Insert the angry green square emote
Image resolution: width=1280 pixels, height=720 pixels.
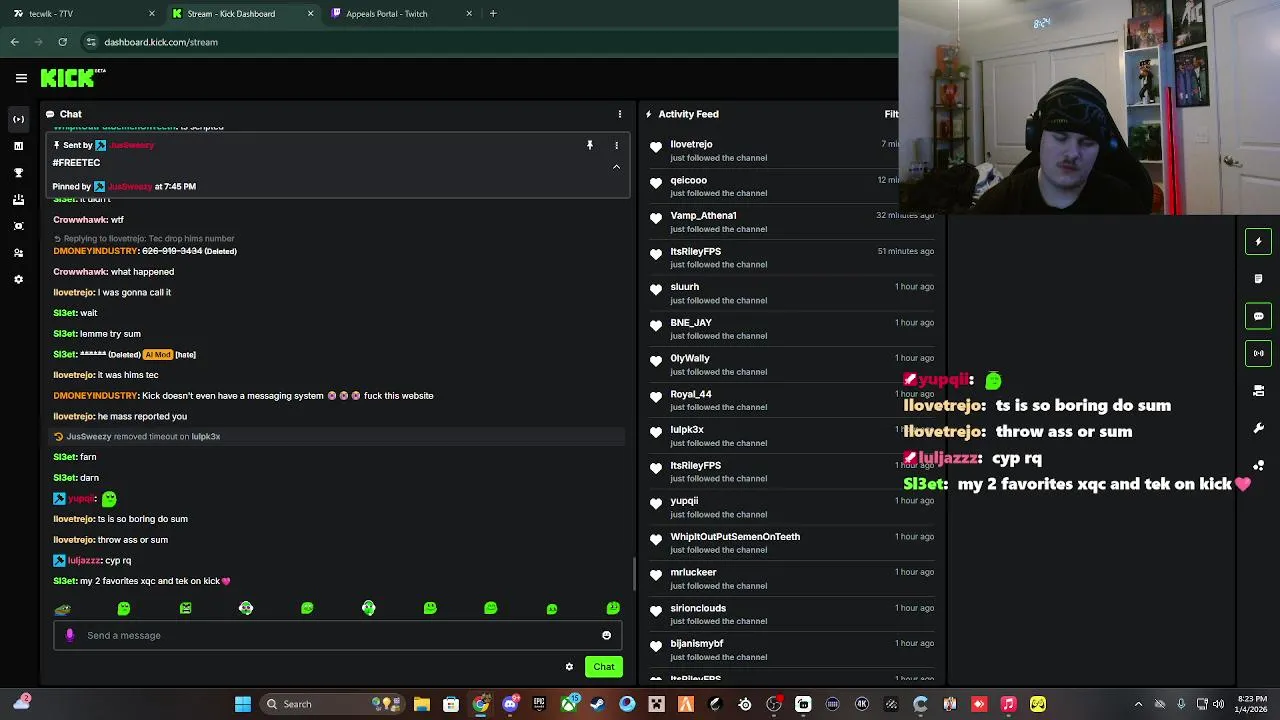[x=185, y=608]
